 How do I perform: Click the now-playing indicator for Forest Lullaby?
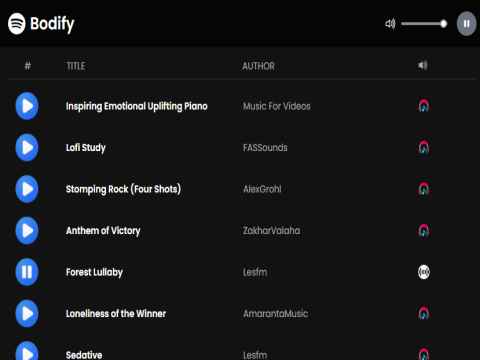coord(424,272)
